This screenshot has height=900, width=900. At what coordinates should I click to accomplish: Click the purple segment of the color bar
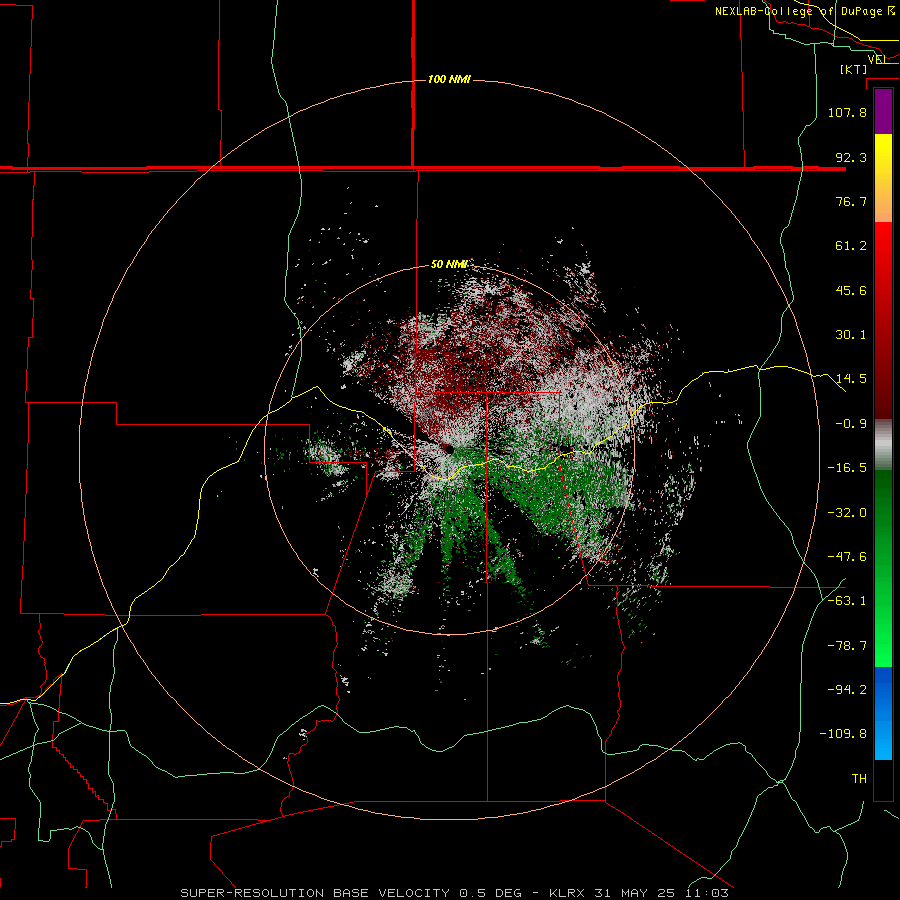[883, 111]
